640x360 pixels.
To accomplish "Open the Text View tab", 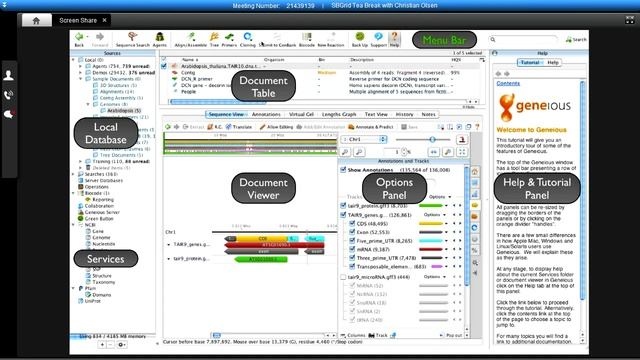I will [x=376, y=115].
